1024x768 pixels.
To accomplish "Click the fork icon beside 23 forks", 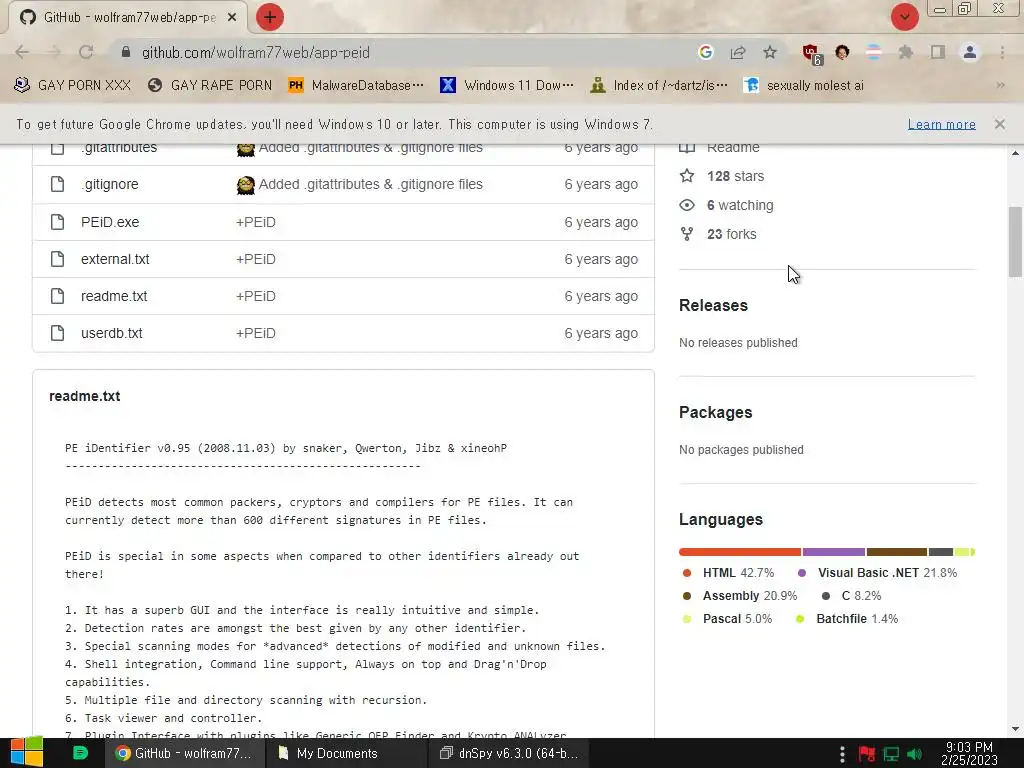I will [687, 234].
